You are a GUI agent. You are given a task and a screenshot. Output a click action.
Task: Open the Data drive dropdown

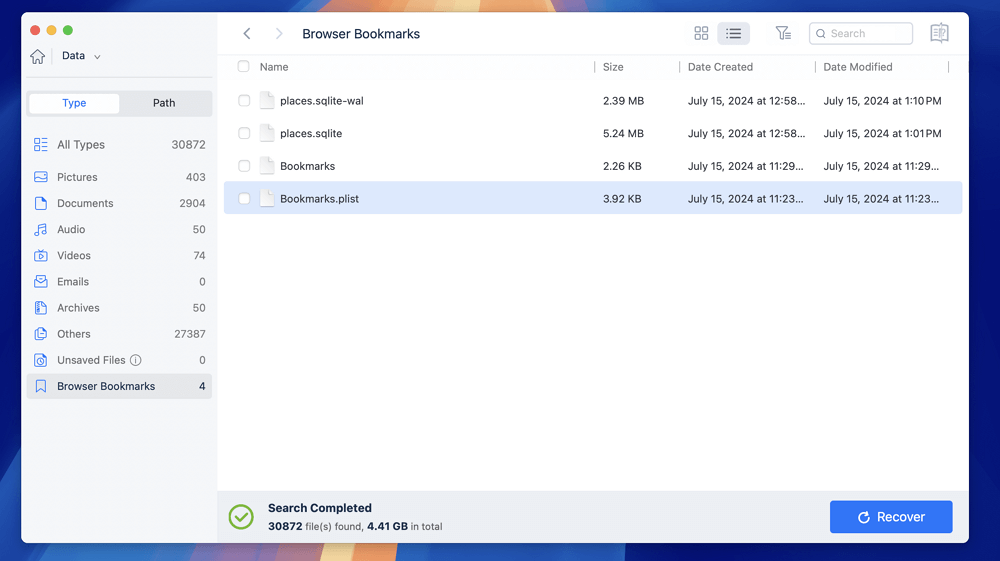(x=81, y=56)
